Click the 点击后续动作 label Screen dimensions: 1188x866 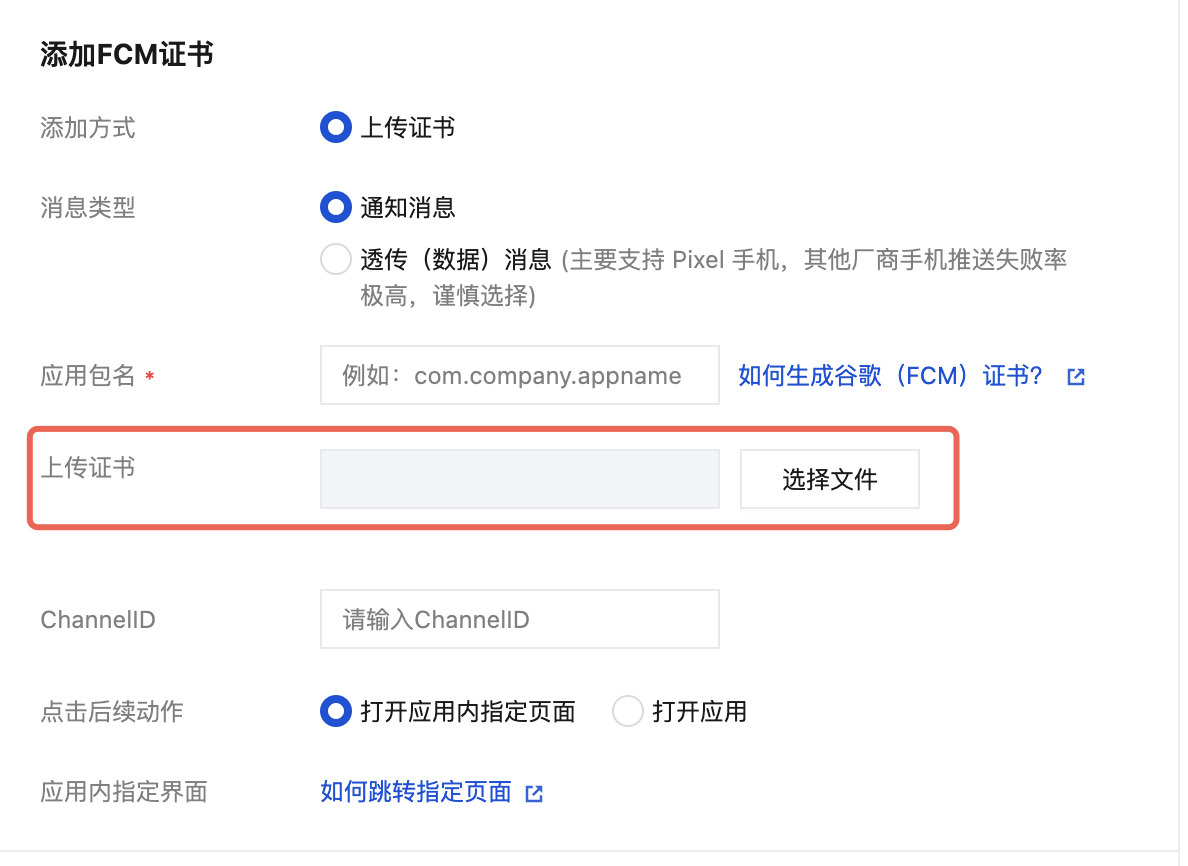112,711
